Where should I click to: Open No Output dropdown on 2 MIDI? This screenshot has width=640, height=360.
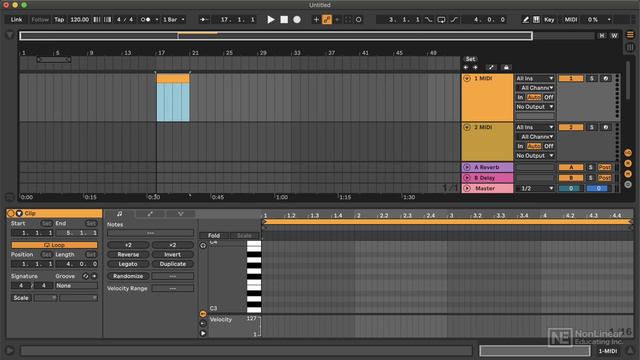[535, 156]
